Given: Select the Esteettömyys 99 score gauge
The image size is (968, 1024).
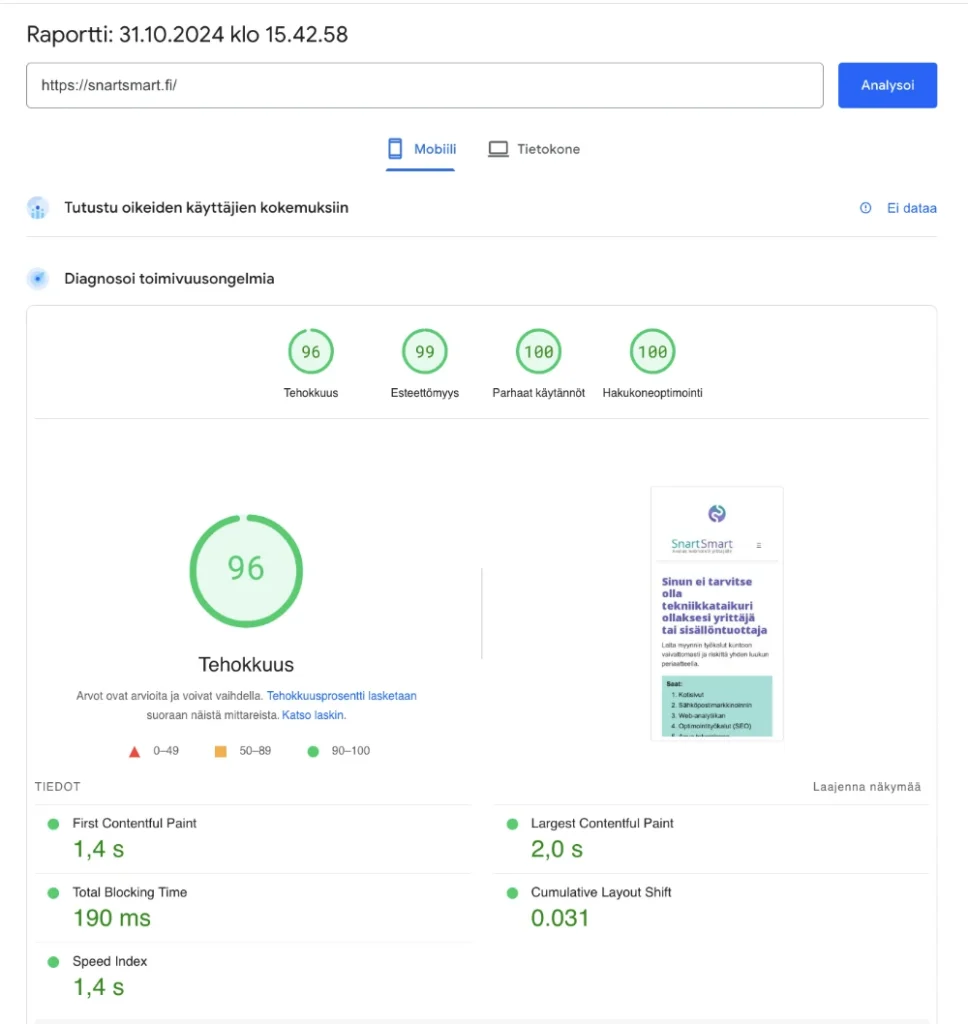Looking at the screenshot, I should pos(425,352).
